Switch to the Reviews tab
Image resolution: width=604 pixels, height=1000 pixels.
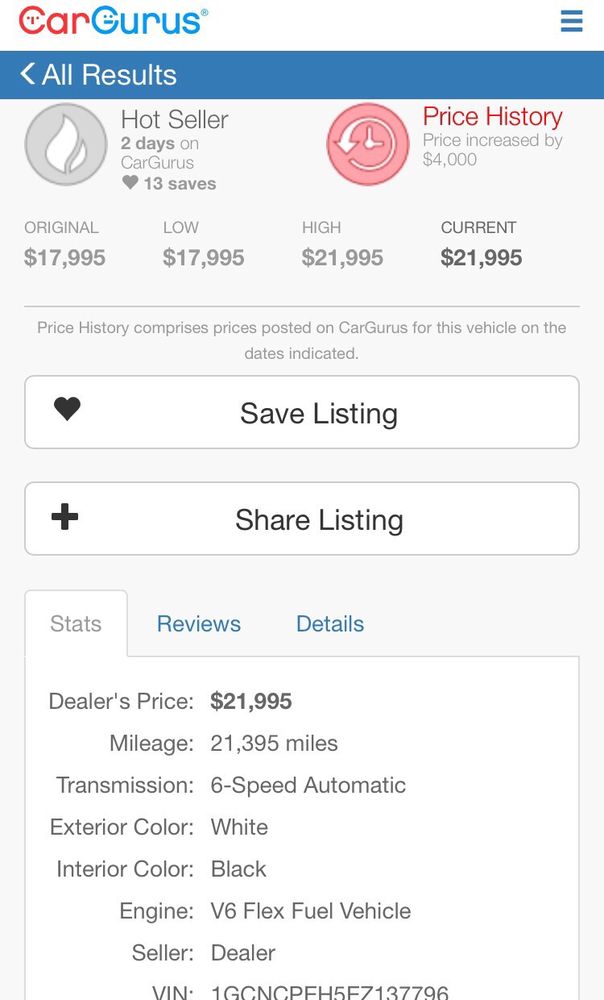pos(199,624)
